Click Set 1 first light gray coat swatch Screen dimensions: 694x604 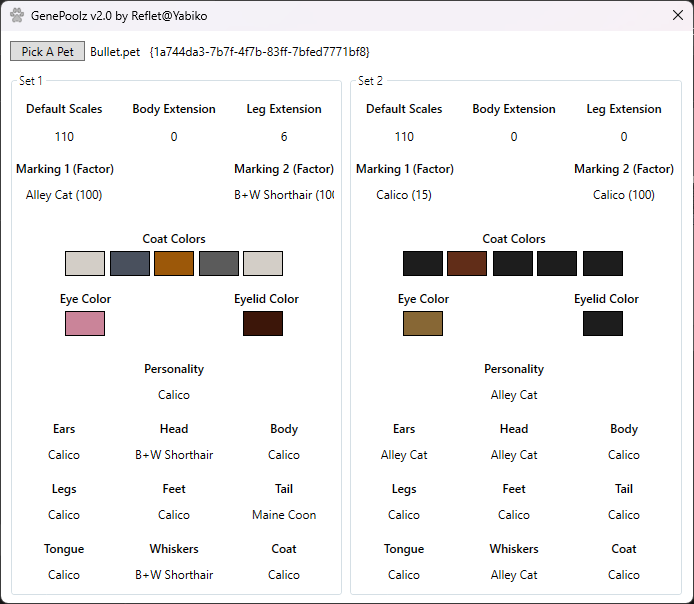point(85,263)
